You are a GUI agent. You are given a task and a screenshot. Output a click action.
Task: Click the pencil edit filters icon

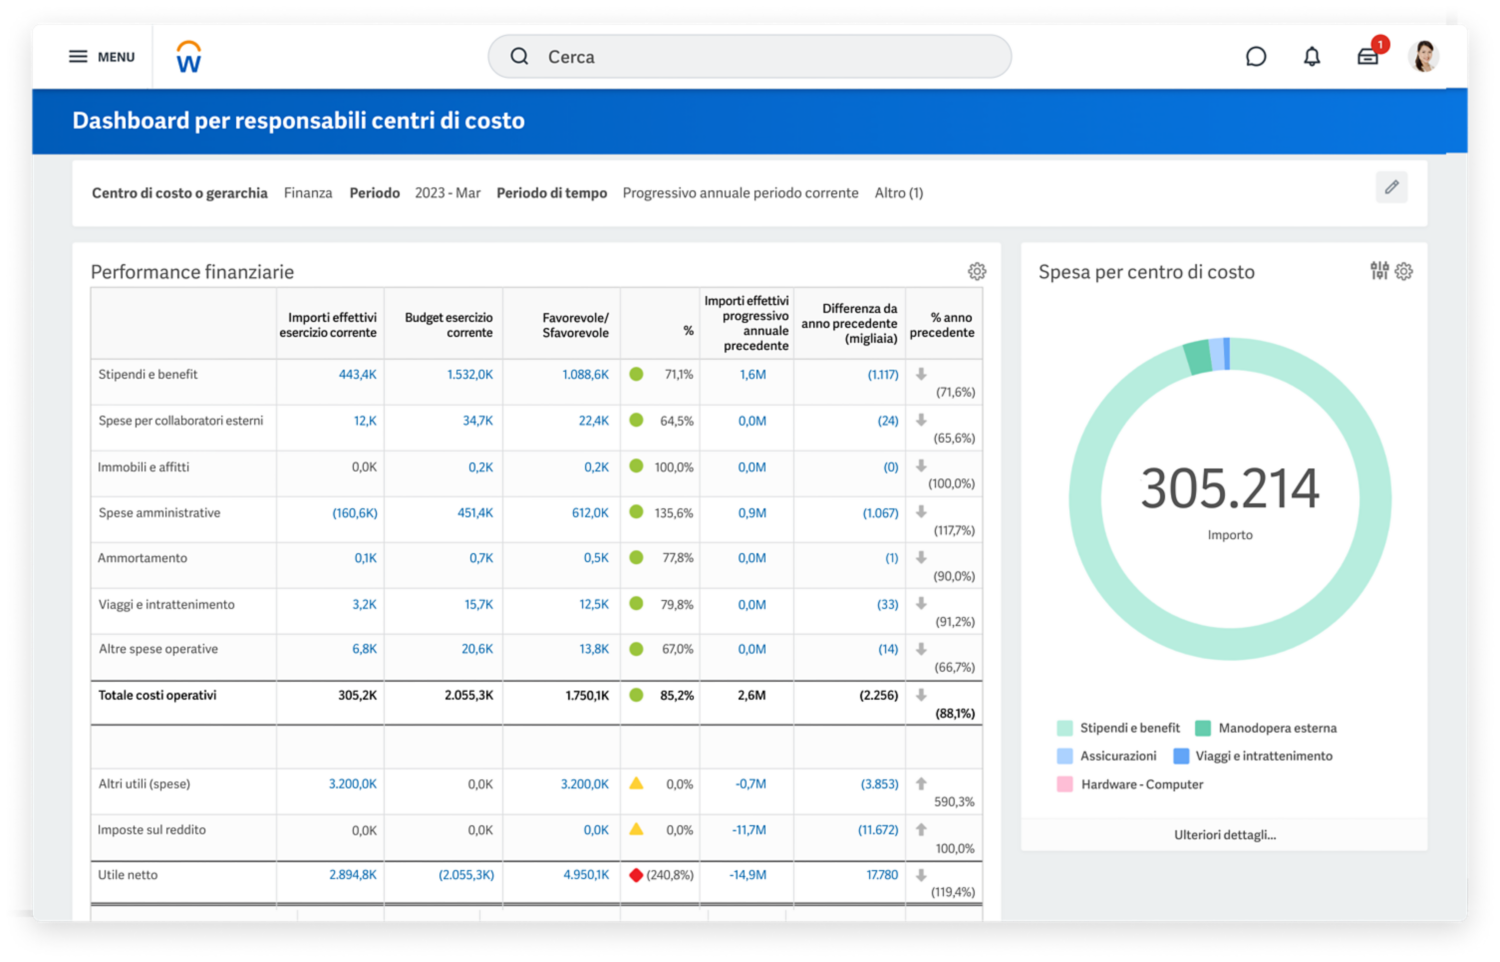[x=1391, y=187]
